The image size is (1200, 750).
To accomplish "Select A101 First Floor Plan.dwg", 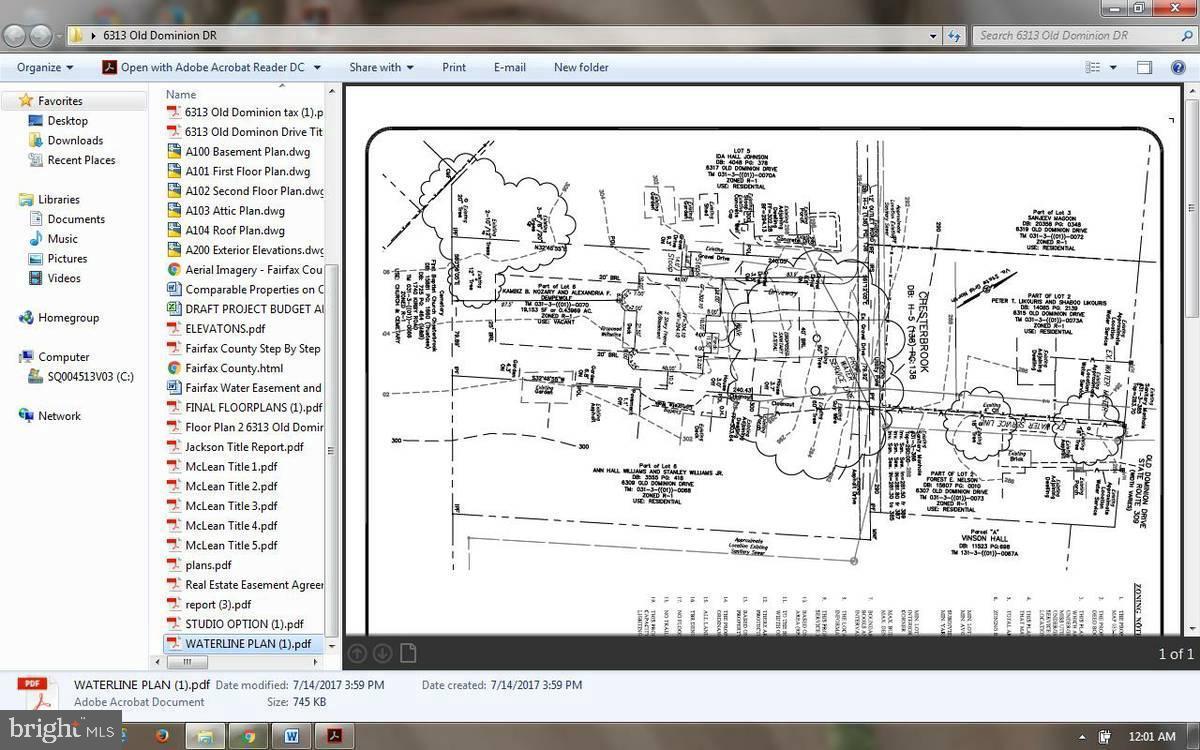I will (239, 171).
